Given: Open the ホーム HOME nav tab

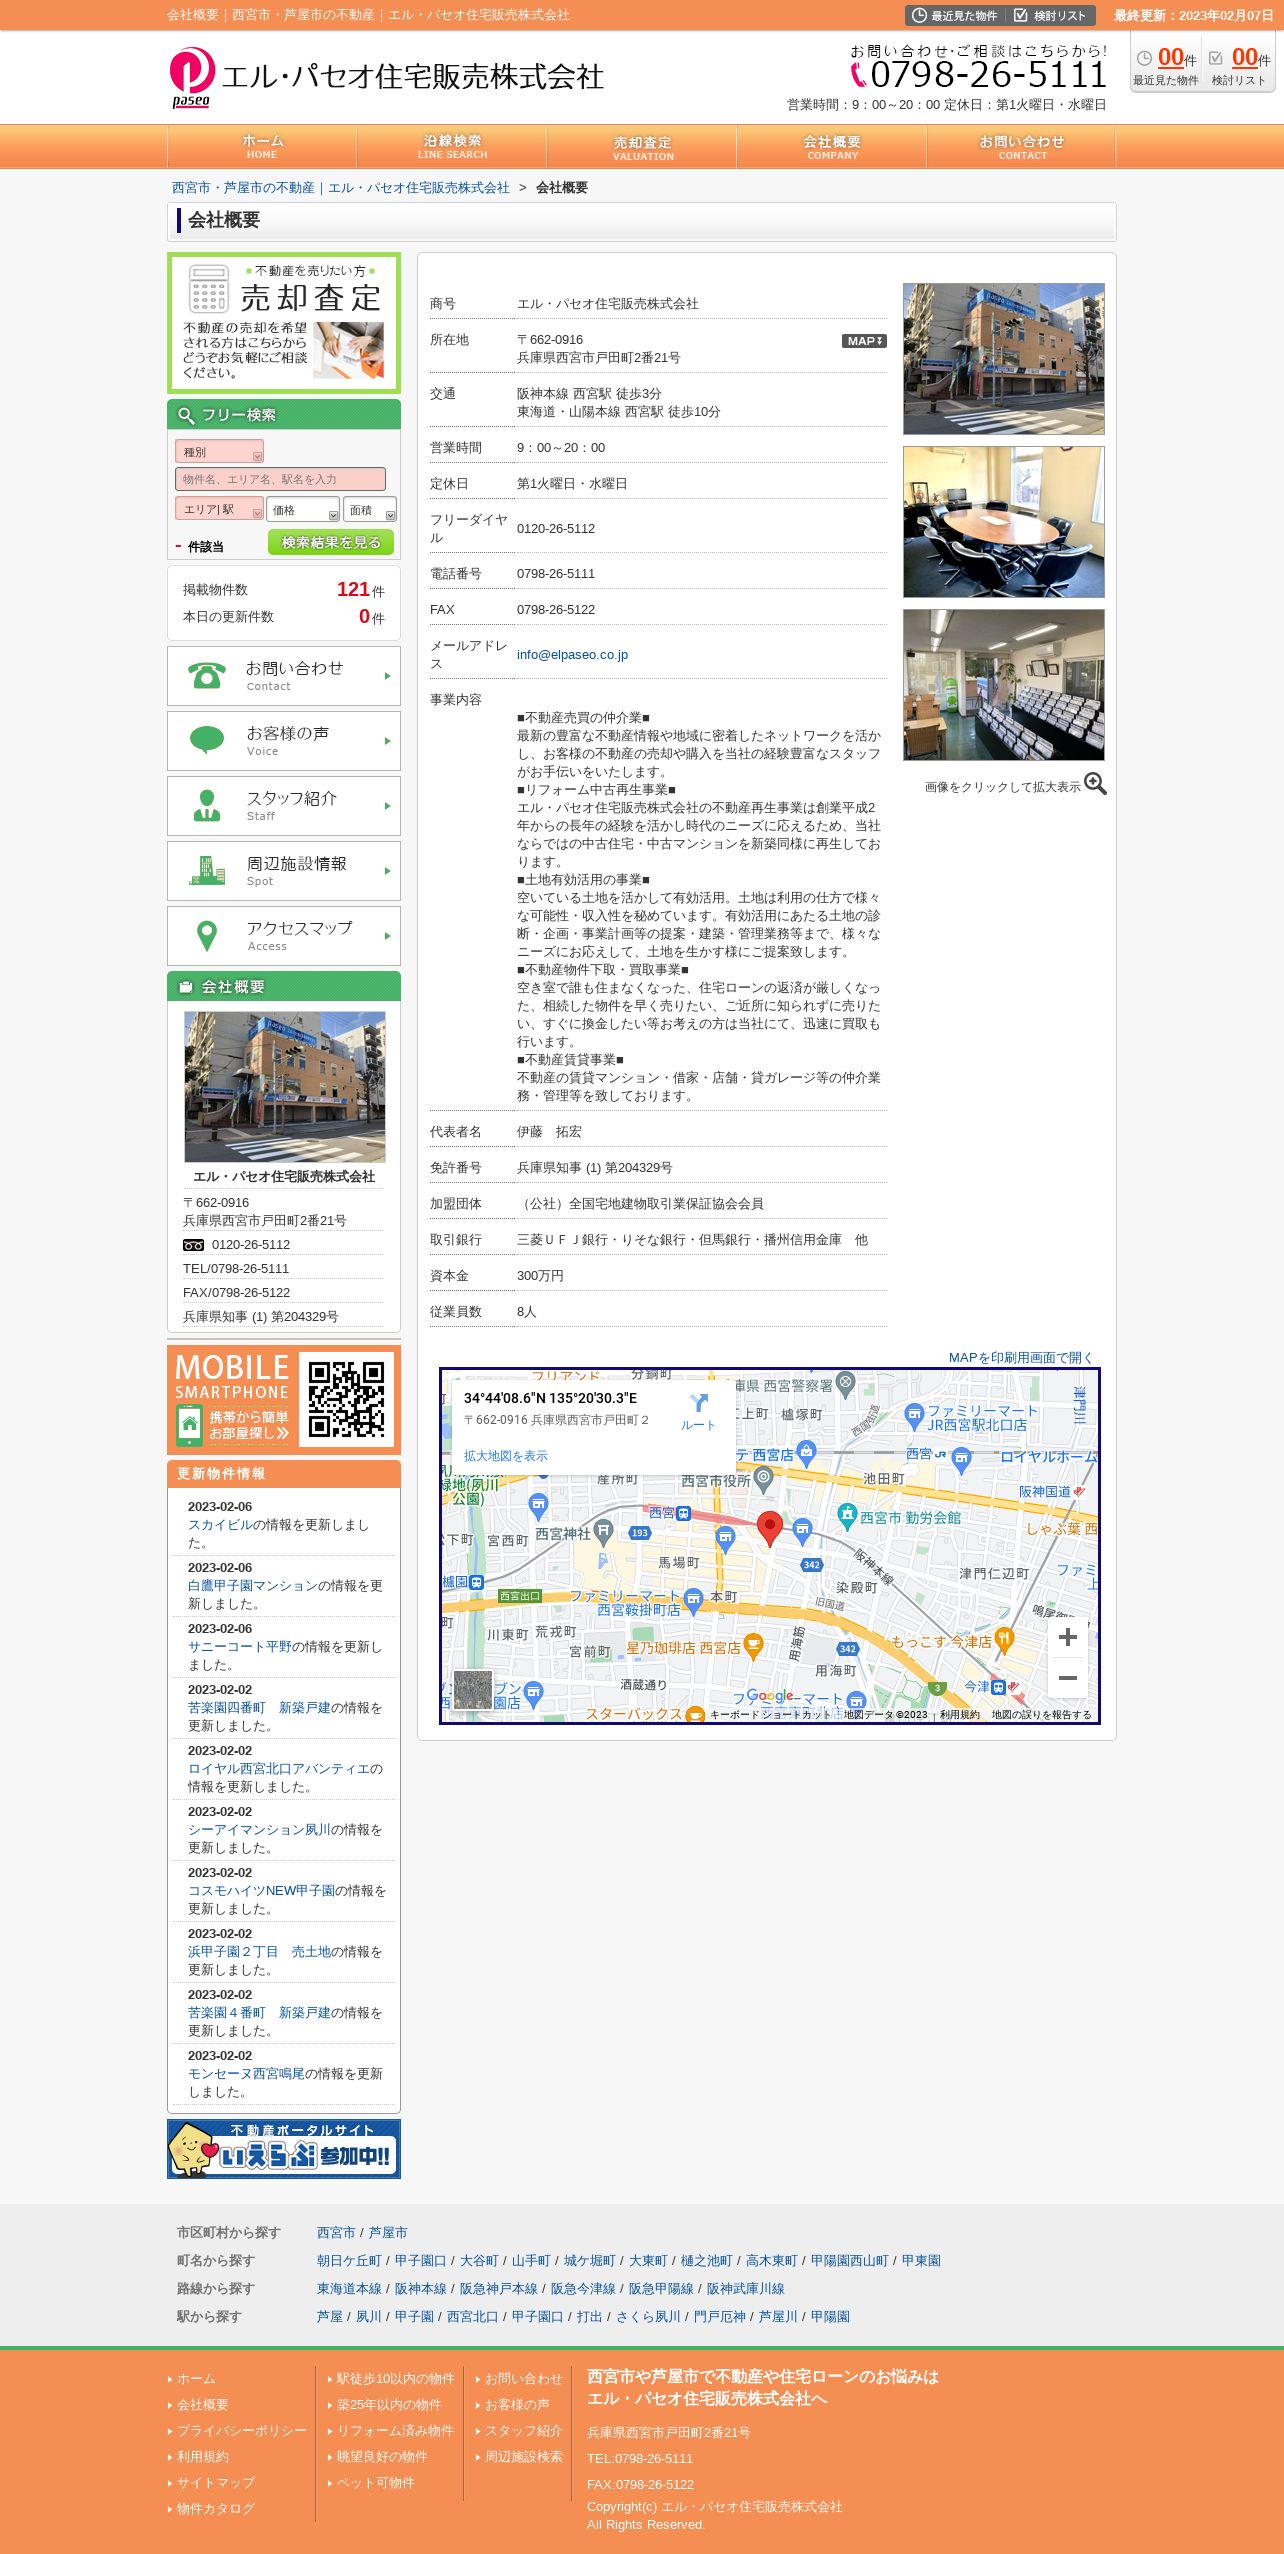Looking at the screenshot, I should [262, 146].
